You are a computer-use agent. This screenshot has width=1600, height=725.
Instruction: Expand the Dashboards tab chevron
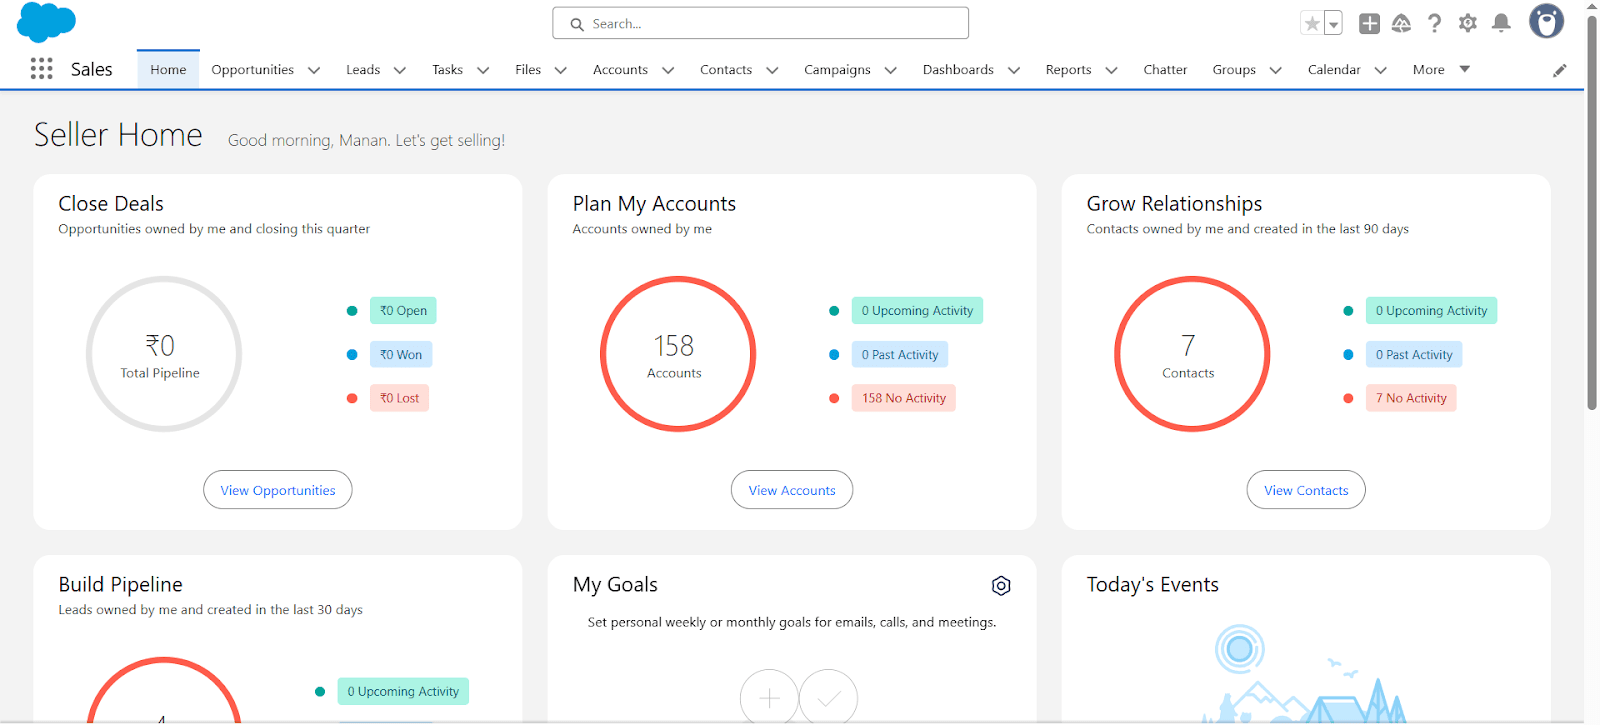click(1014, 70)
